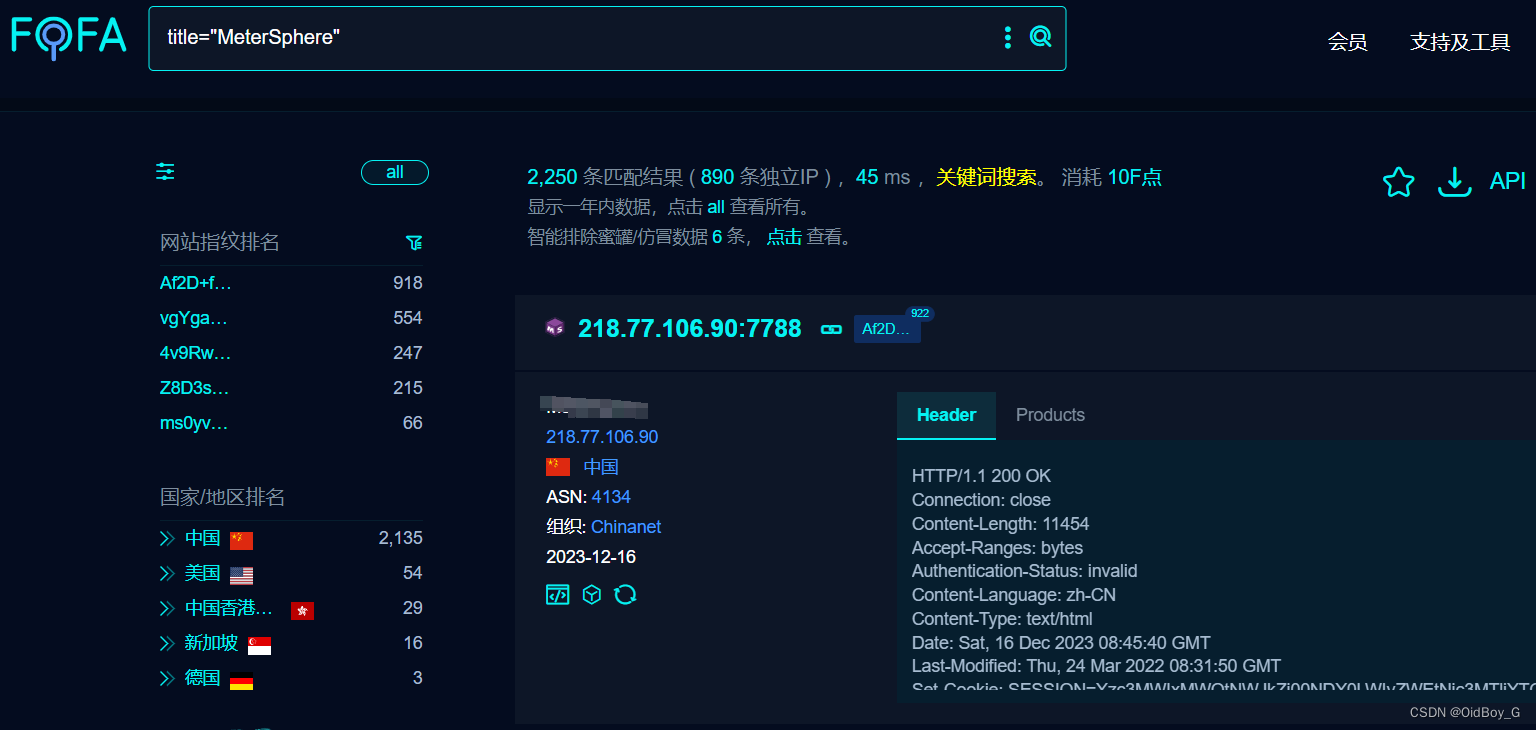
Task: Click link icon beside 218.77.106.90:7788
Action: [831, 329]
